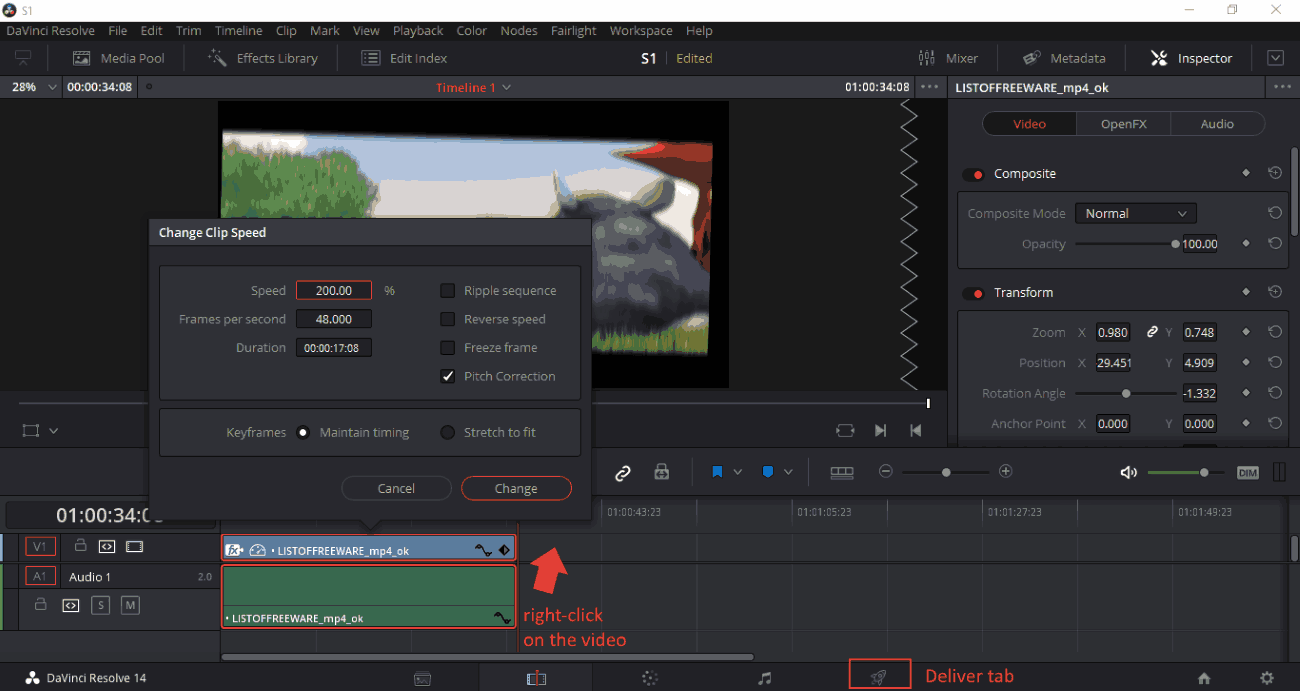
Task: Toggle the DIM audio button
Action: click(x=1247, y=473)
